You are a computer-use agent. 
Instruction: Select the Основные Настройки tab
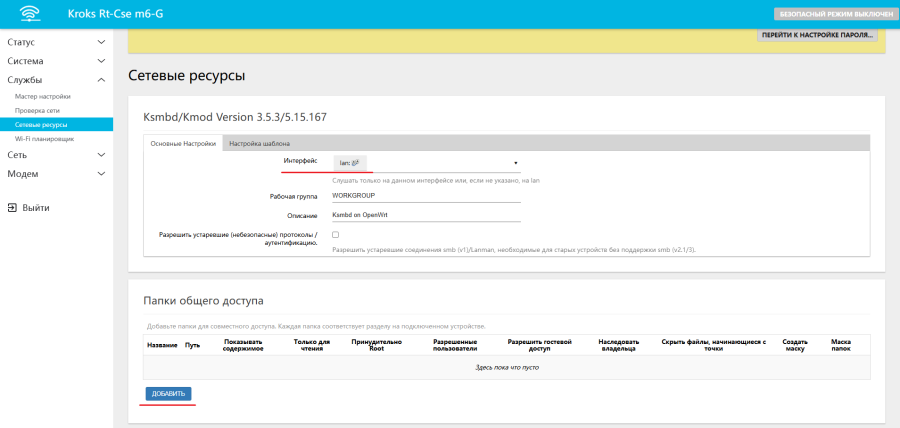coord(183,144)
